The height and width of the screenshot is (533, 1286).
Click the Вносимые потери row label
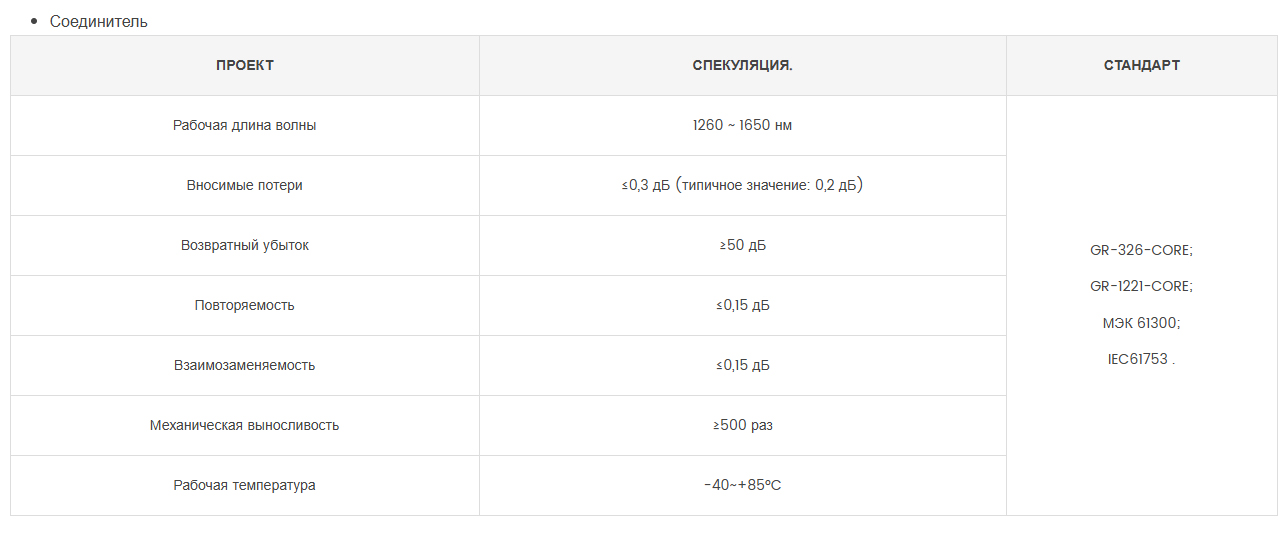point(245,185)
